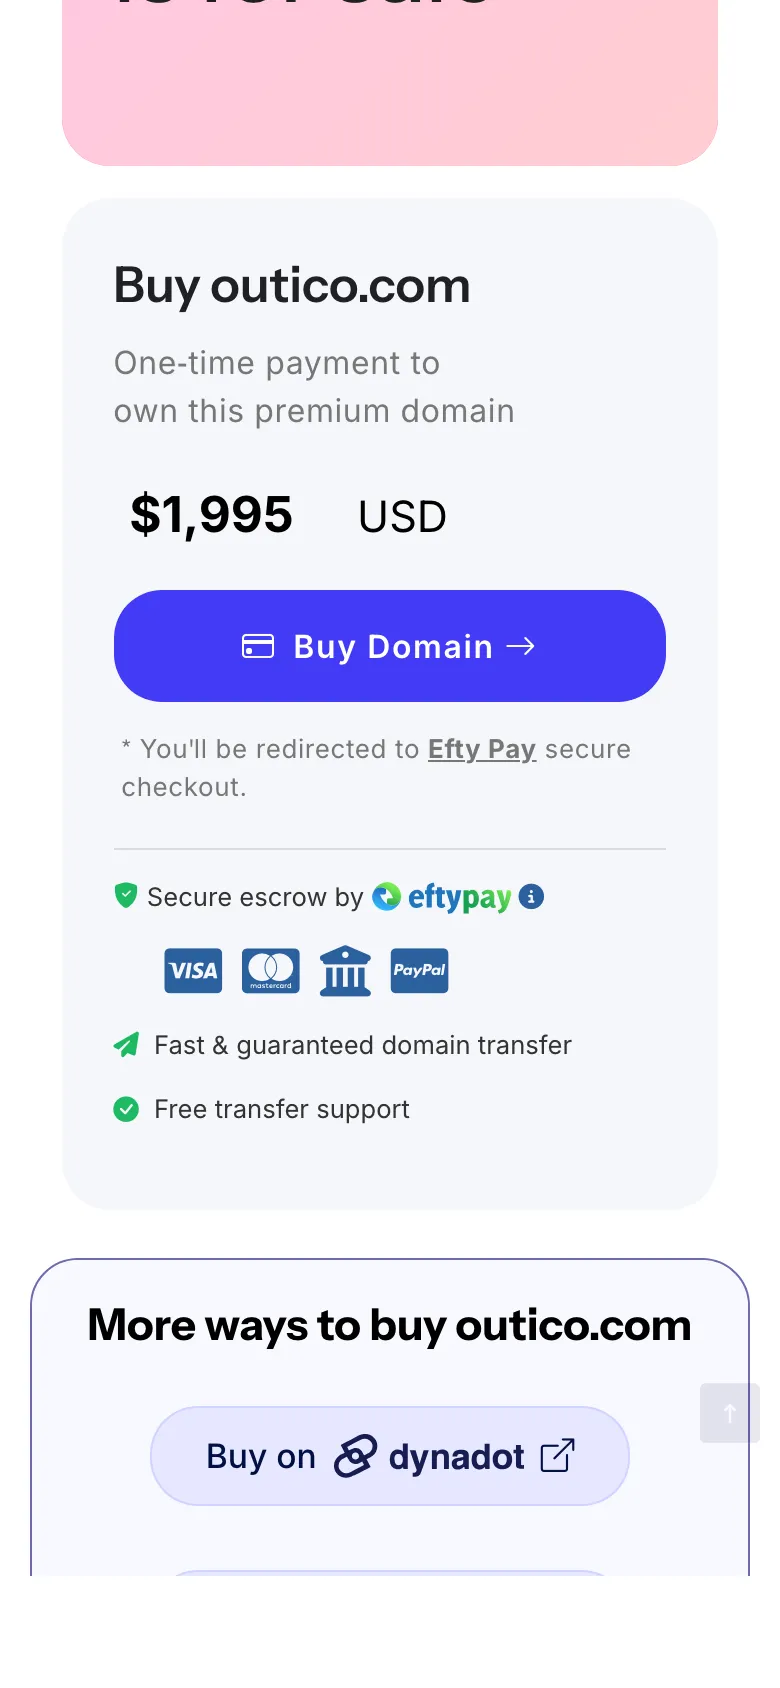Screen dimensions: 780x1688
Task: Click the PayPal payment icon
Action: click(419, 970)
